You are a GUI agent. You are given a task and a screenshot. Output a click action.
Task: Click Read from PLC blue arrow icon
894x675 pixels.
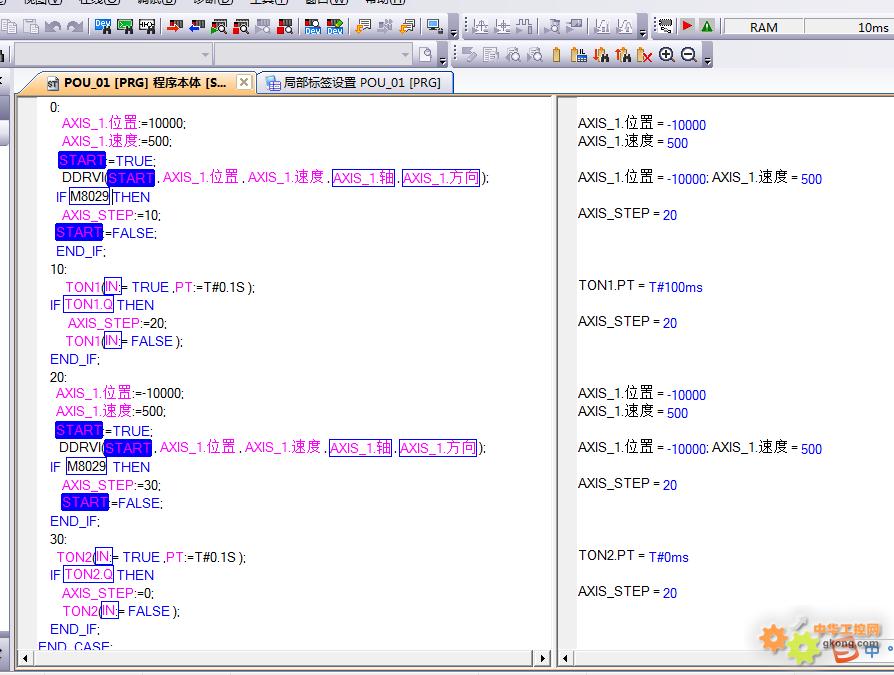197,26
